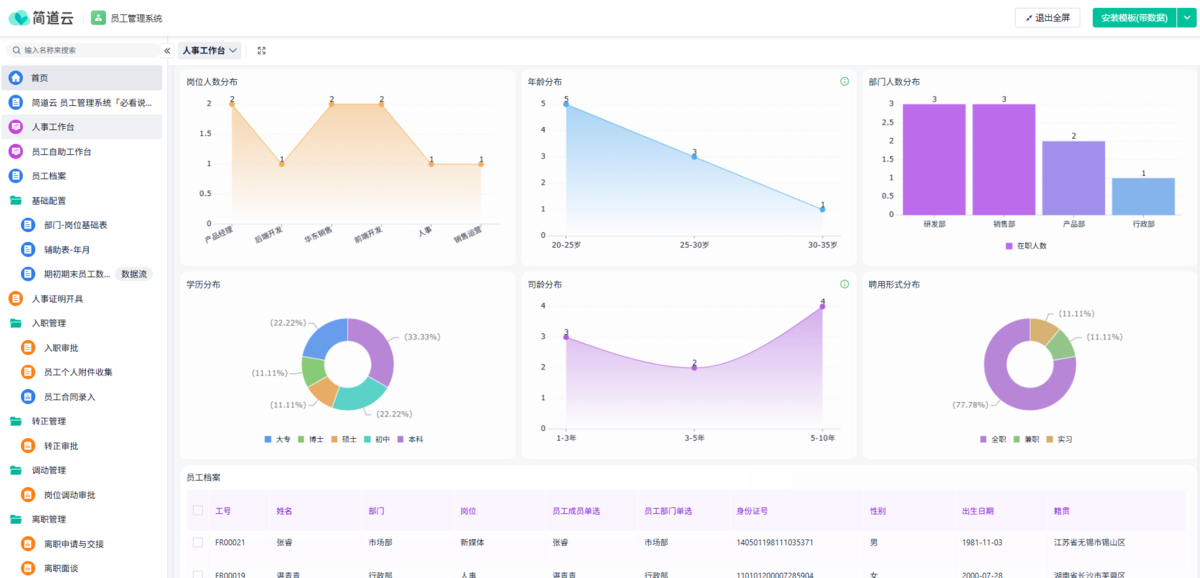The width and height of the screenshot is (1200, 578).
Task: Click the 退出全屏 button
Action: coord(1047,18)
